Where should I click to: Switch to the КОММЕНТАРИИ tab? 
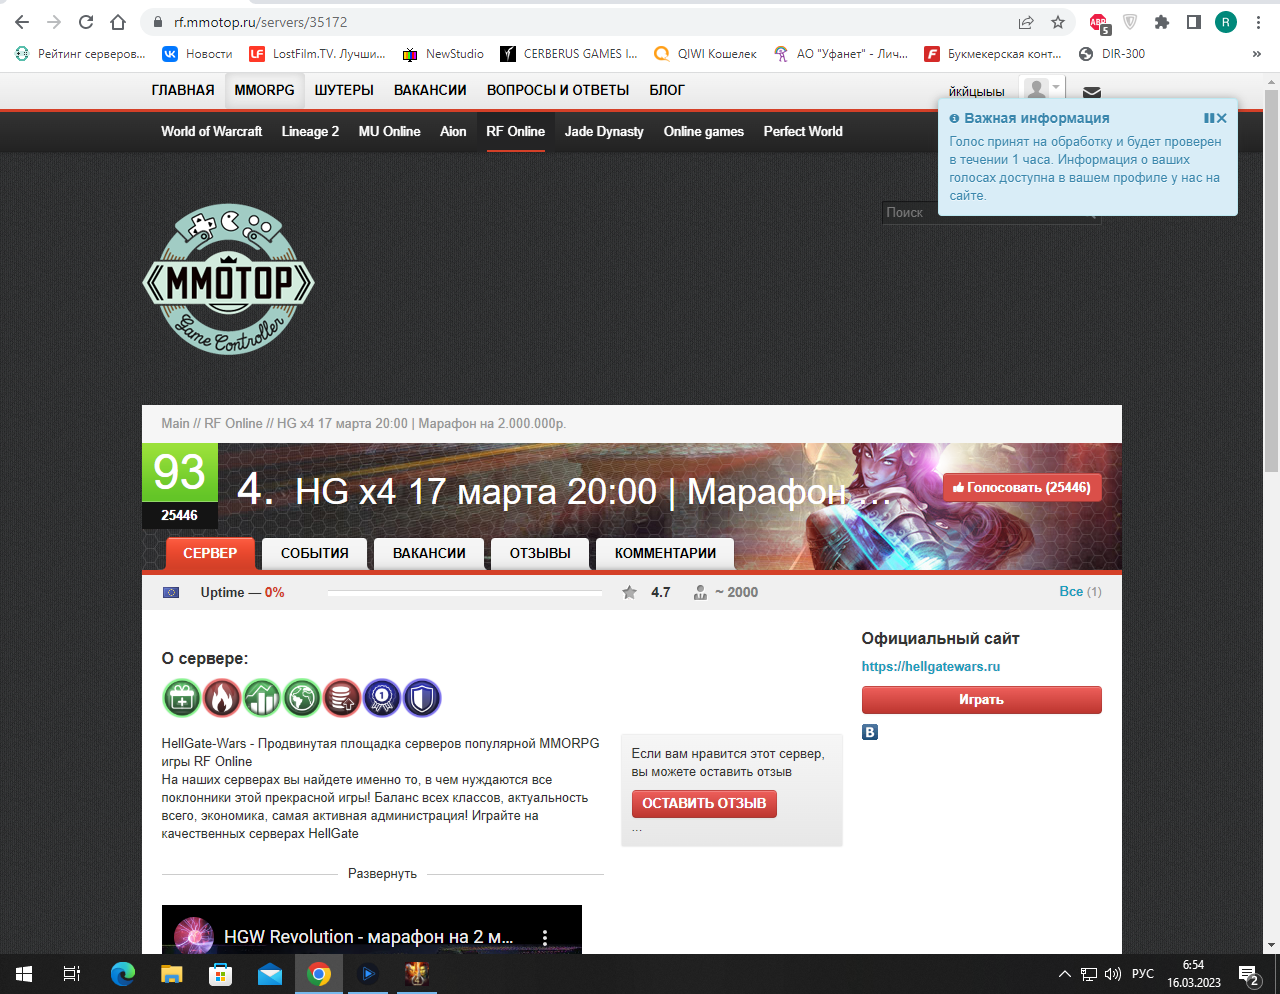pyautogui.click(x=665, y=553)
